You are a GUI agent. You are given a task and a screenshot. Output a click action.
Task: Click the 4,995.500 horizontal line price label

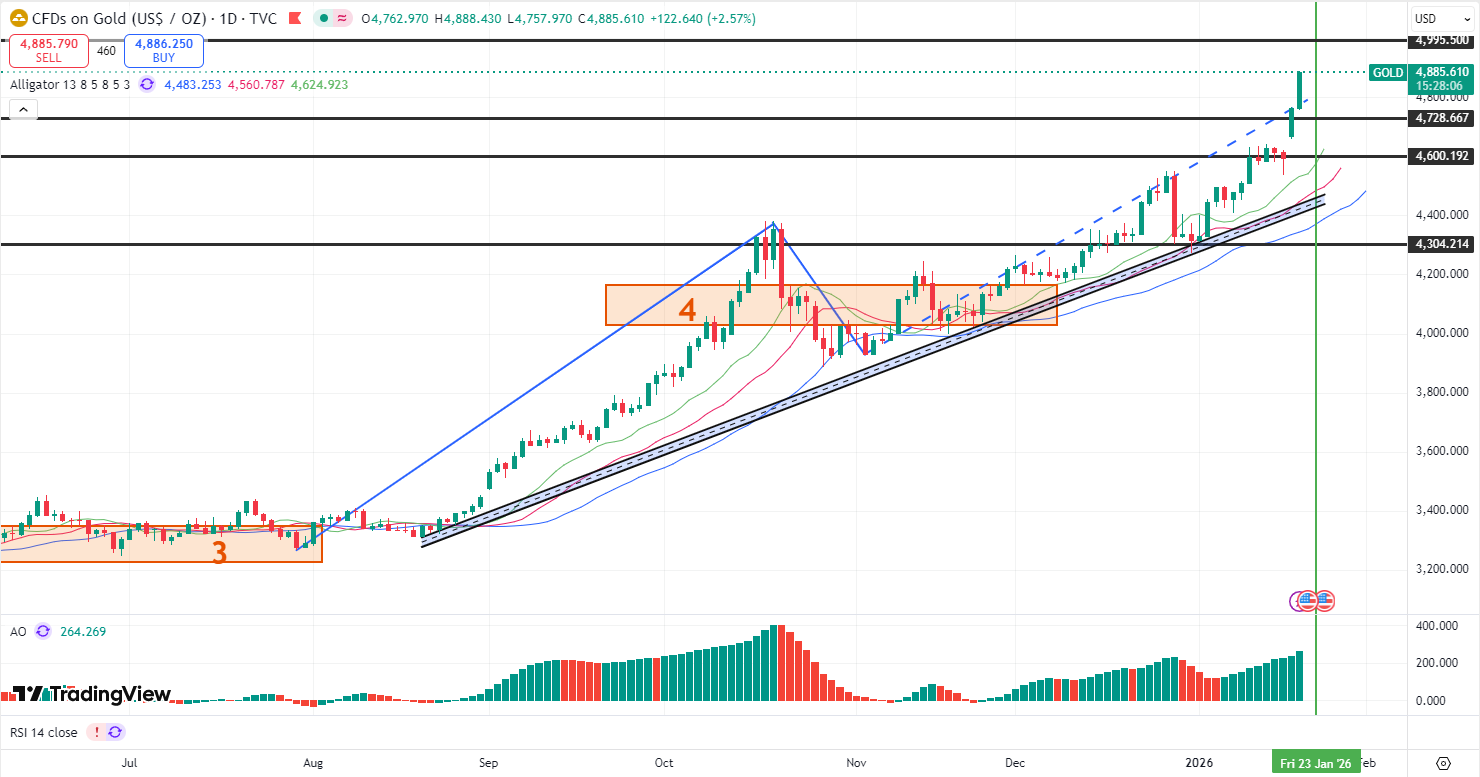[x=1441, y=40]
